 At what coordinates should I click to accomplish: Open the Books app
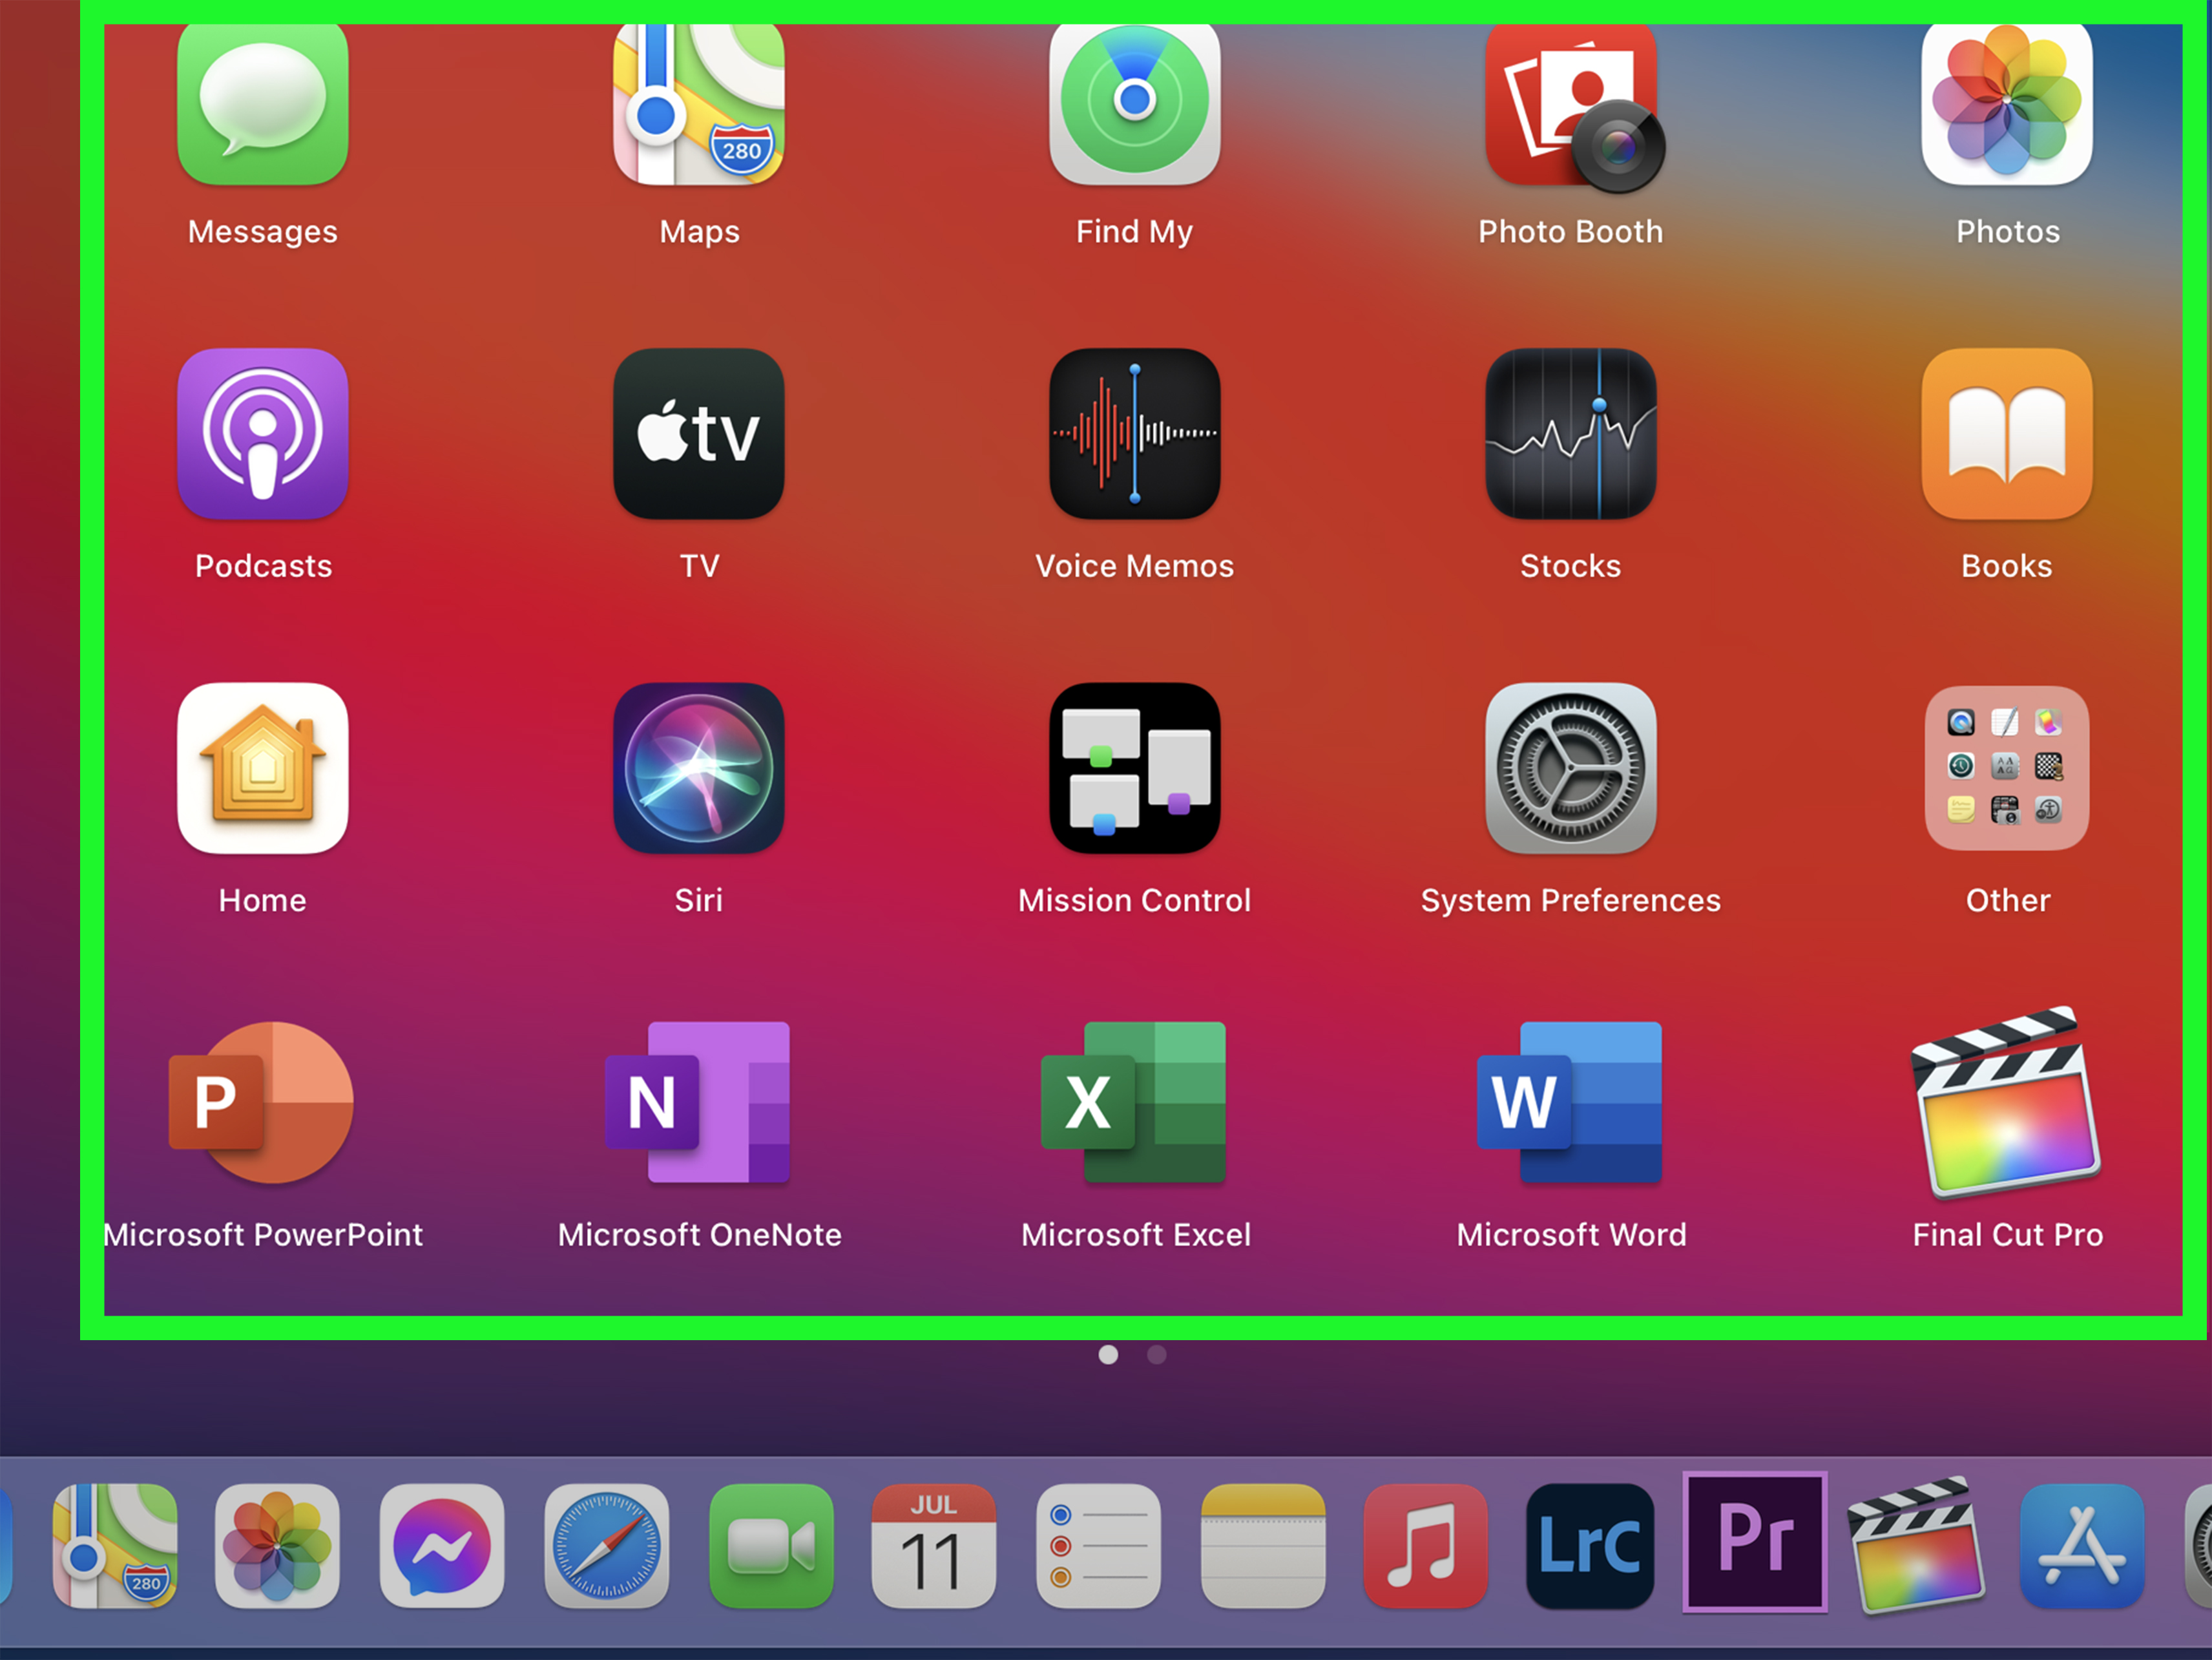pos(2007,433)
